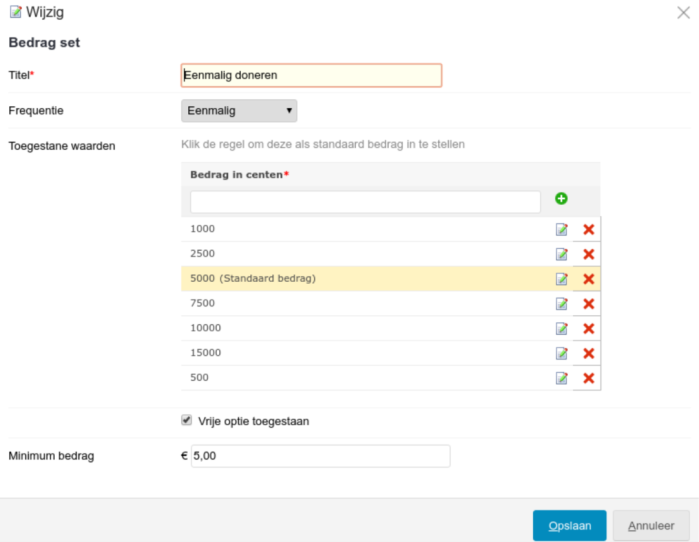Open the Frequentie dropdown
This screenshot has height=542, width=699.
(x=239, y=111)
